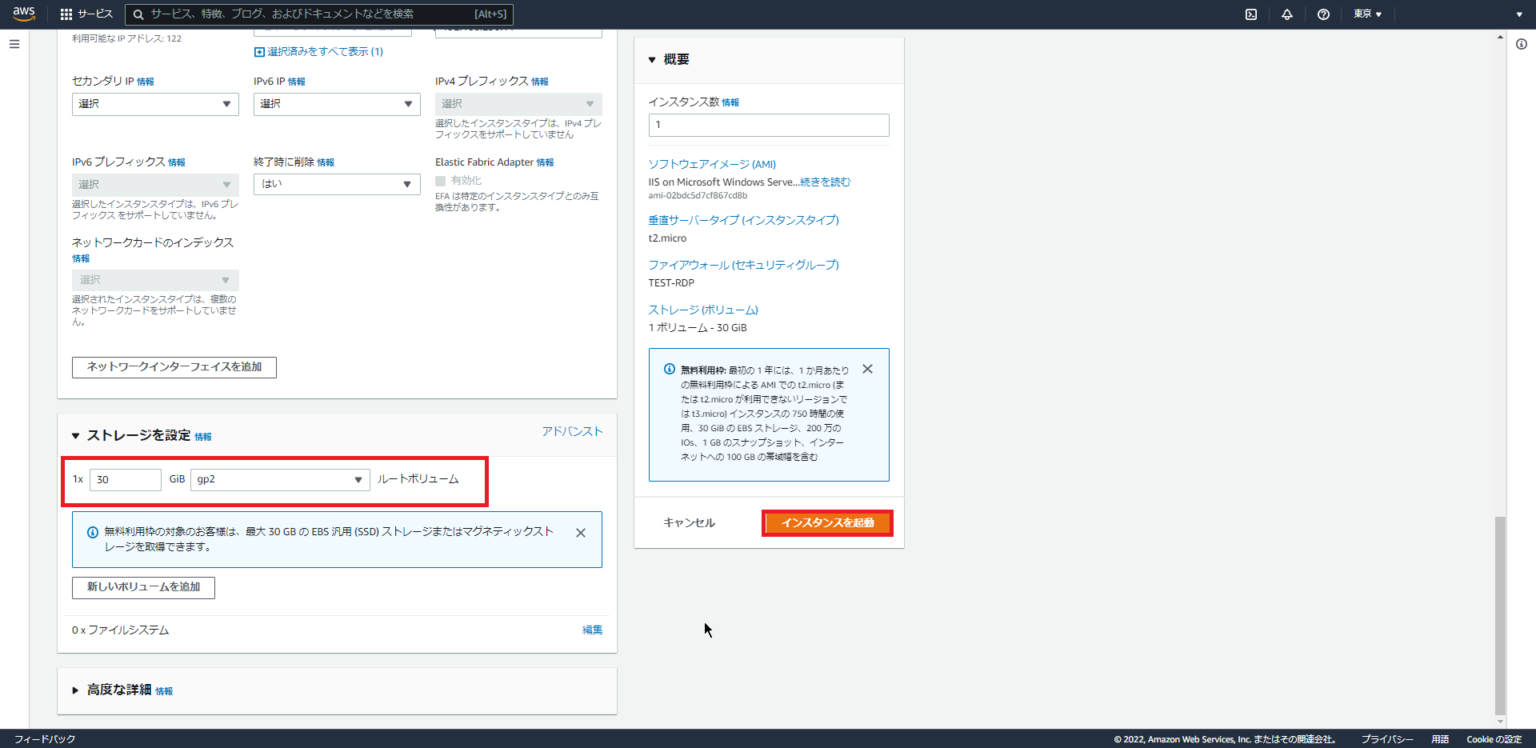Click the search magnifier in the top bar

[136, 14]
